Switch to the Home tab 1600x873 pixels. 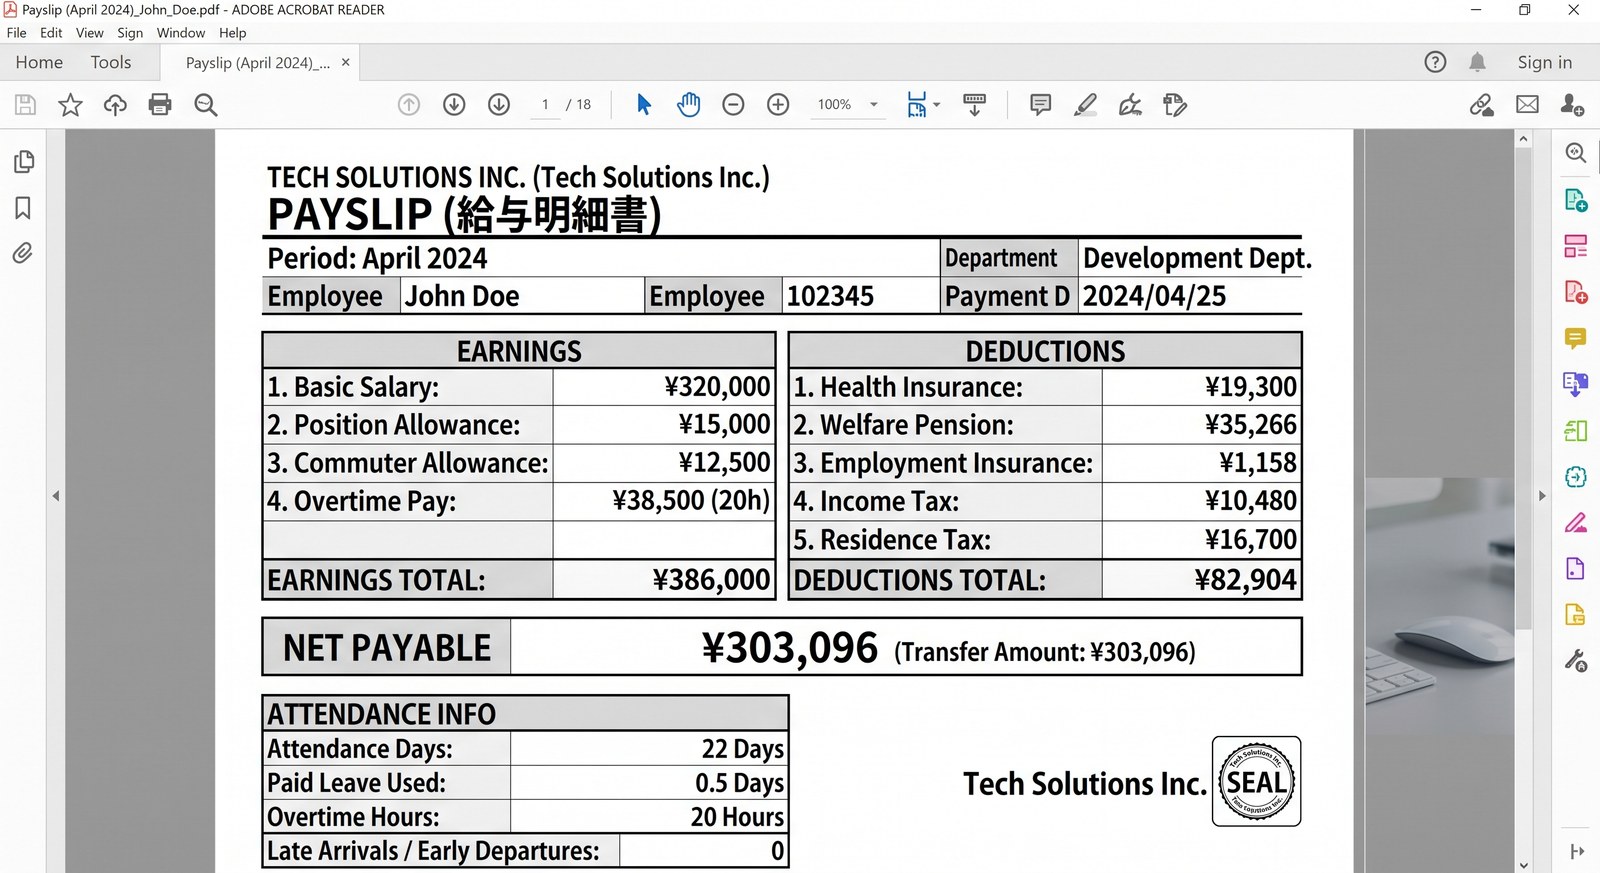coord(39,62)
